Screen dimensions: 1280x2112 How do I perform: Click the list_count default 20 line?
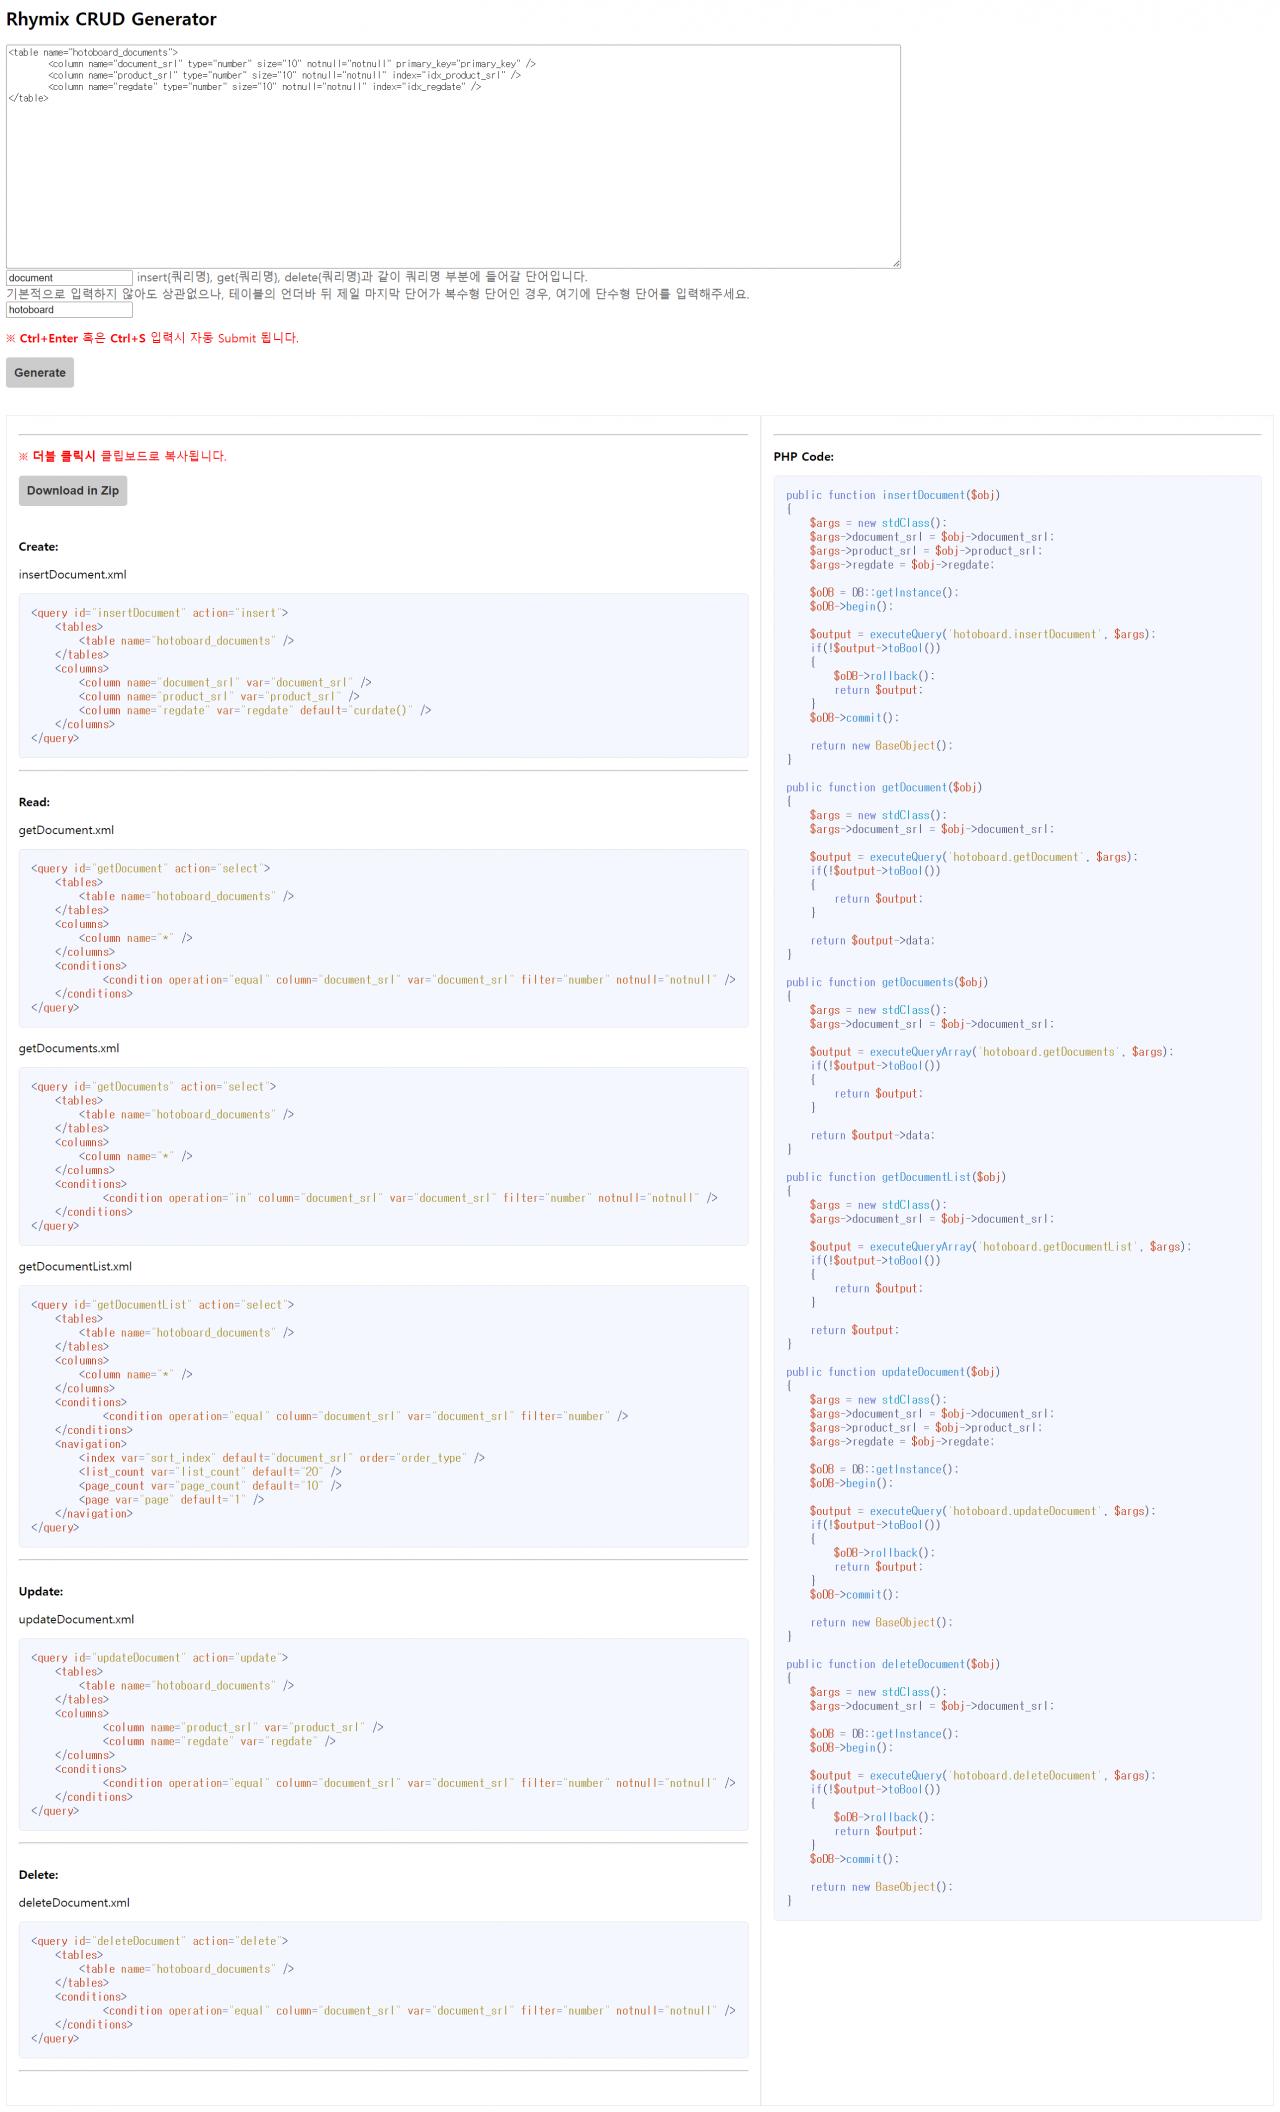210,1471
